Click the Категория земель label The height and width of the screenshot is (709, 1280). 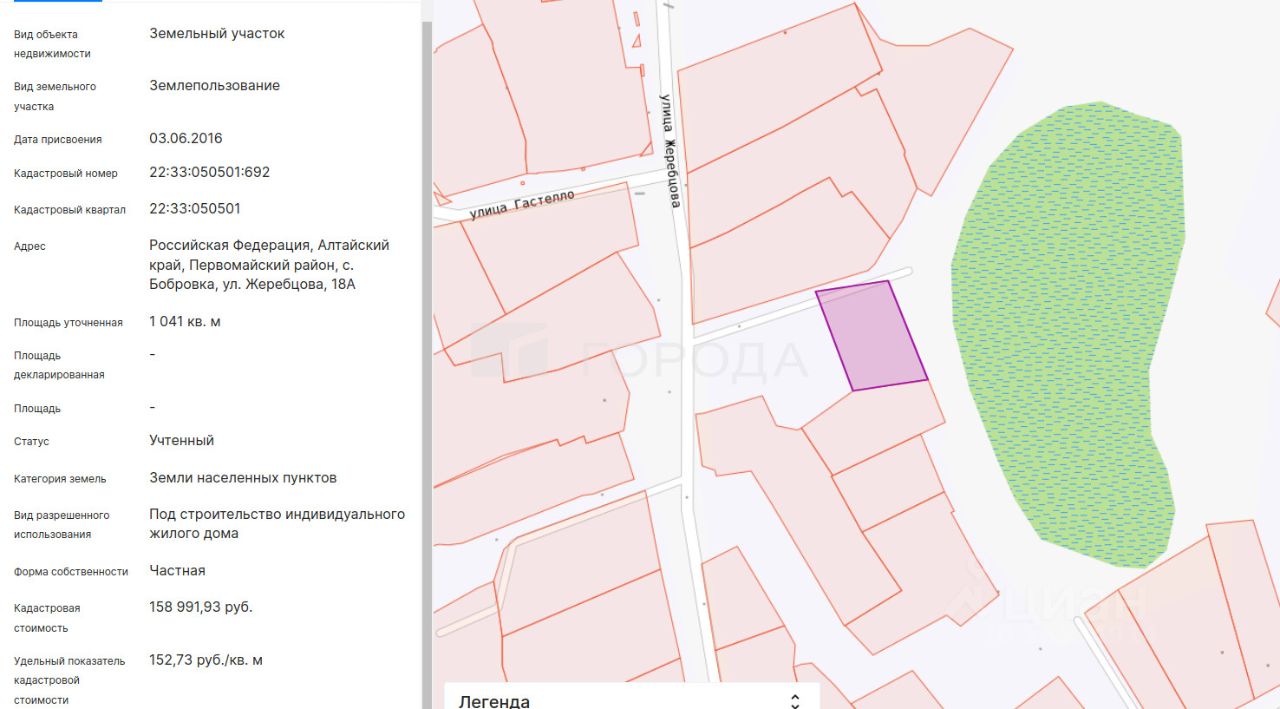pos(60,479)
